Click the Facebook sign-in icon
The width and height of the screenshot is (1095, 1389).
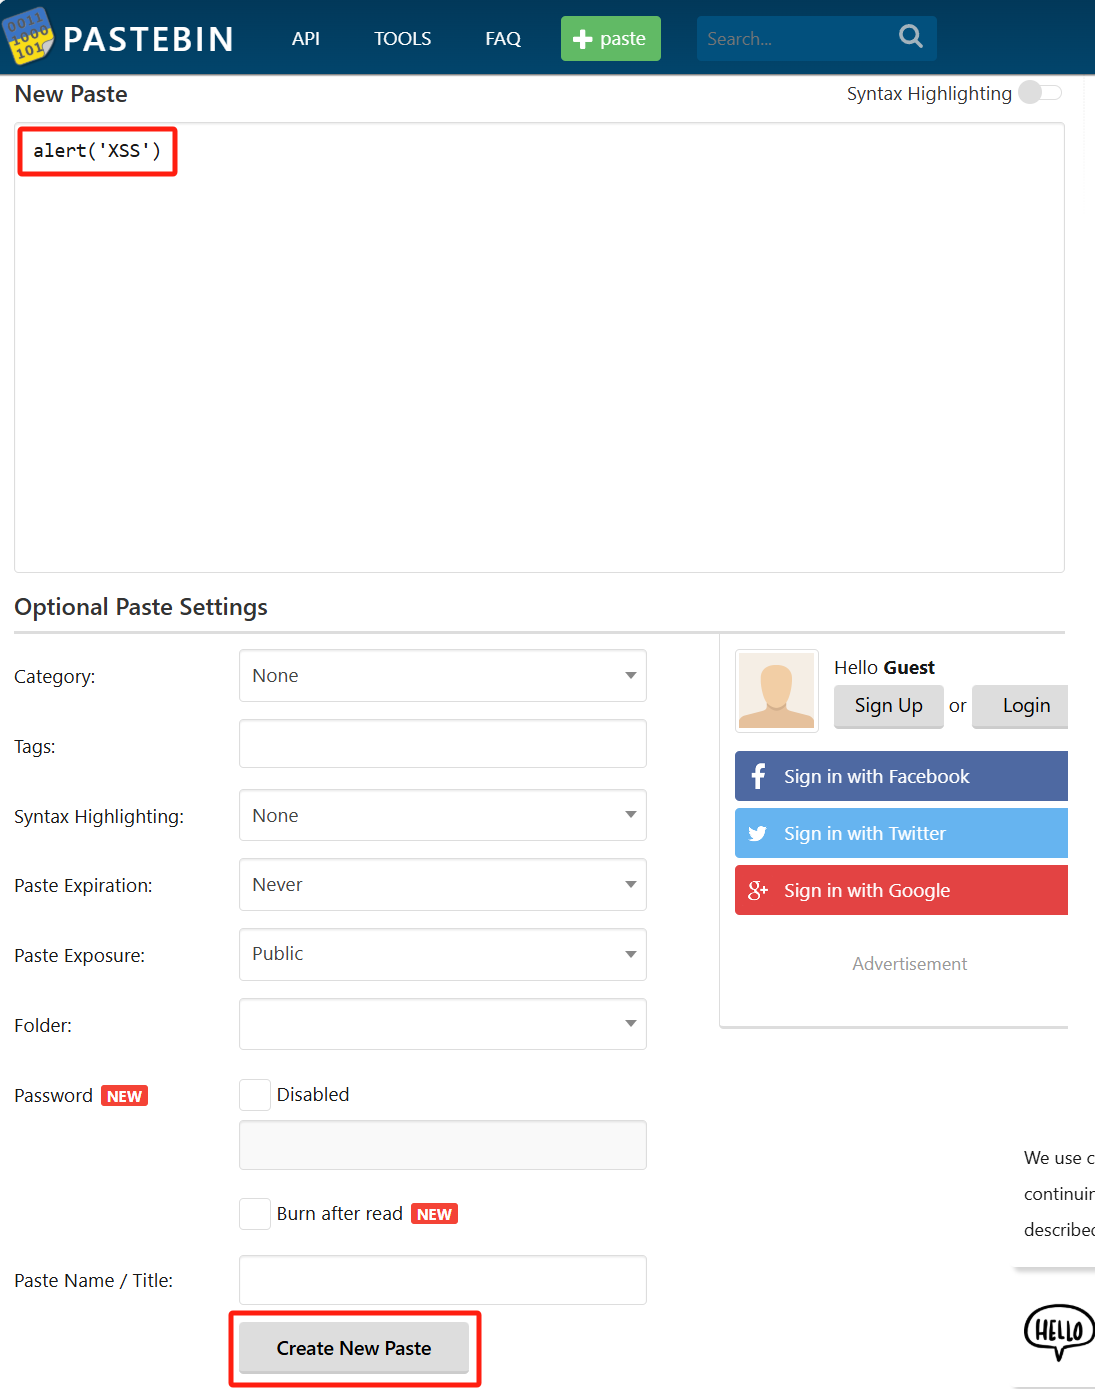pyautogui.click(x=758, y=777)
